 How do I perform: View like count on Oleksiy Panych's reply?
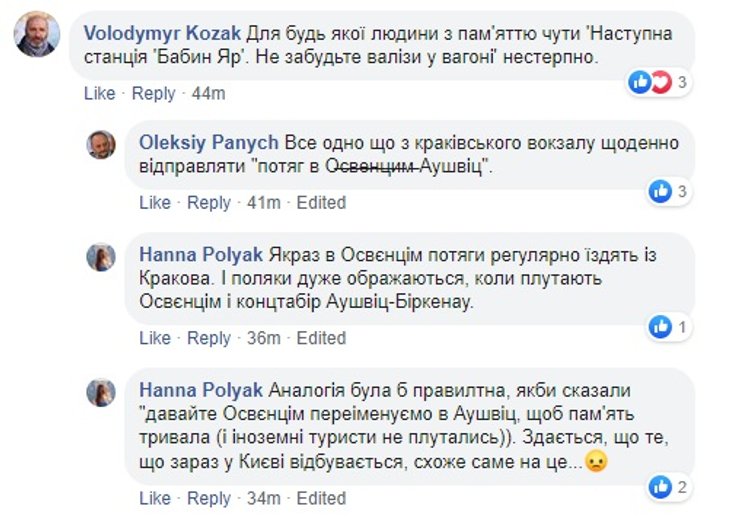668,191
